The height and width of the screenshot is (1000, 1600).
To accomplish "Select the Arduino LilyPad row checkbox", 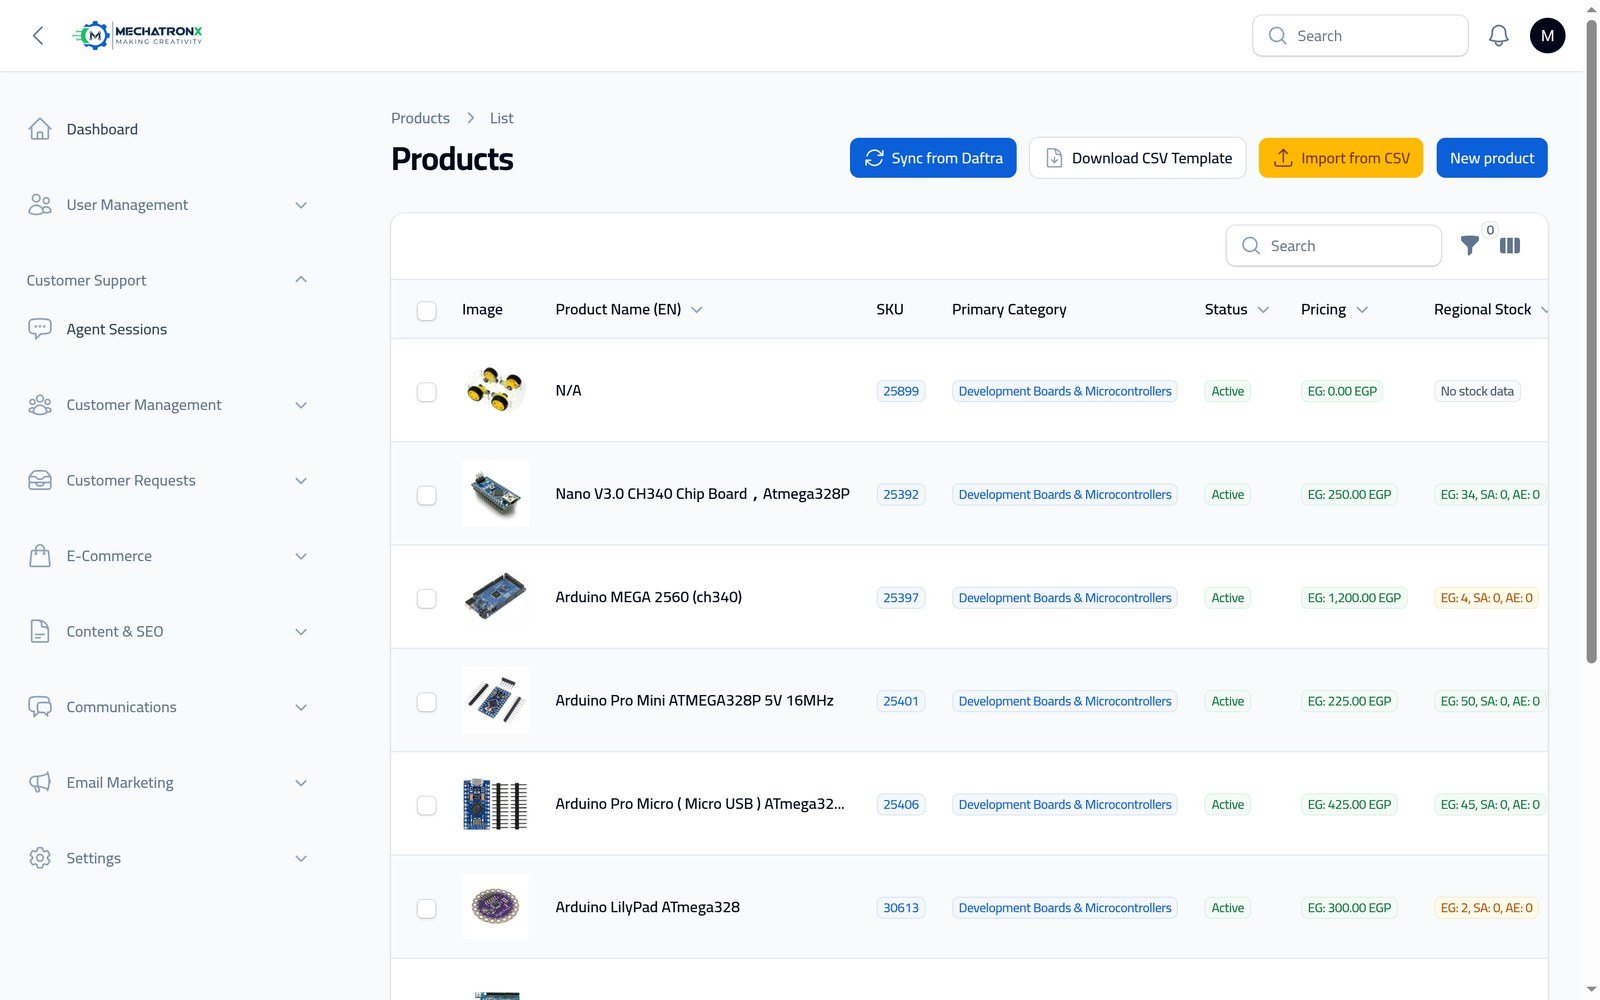I will pyautogui.click(x=427, y=909).
